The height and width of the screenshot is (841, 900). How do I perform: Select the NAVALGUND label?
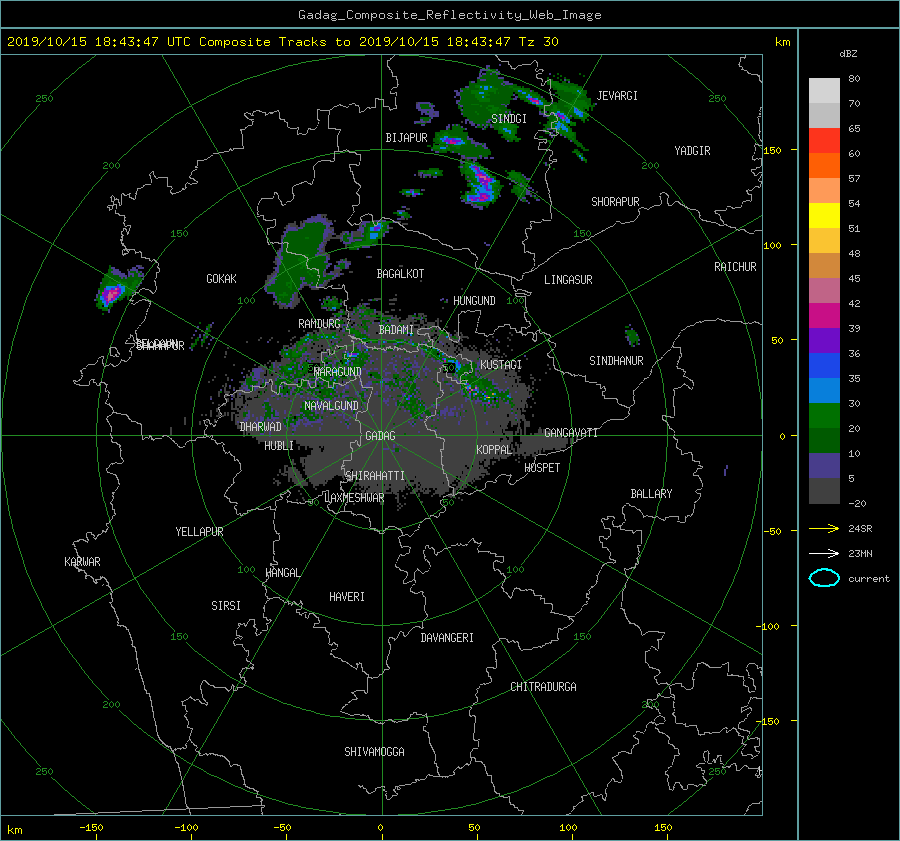pyautogui.click(x=331, y=406)
